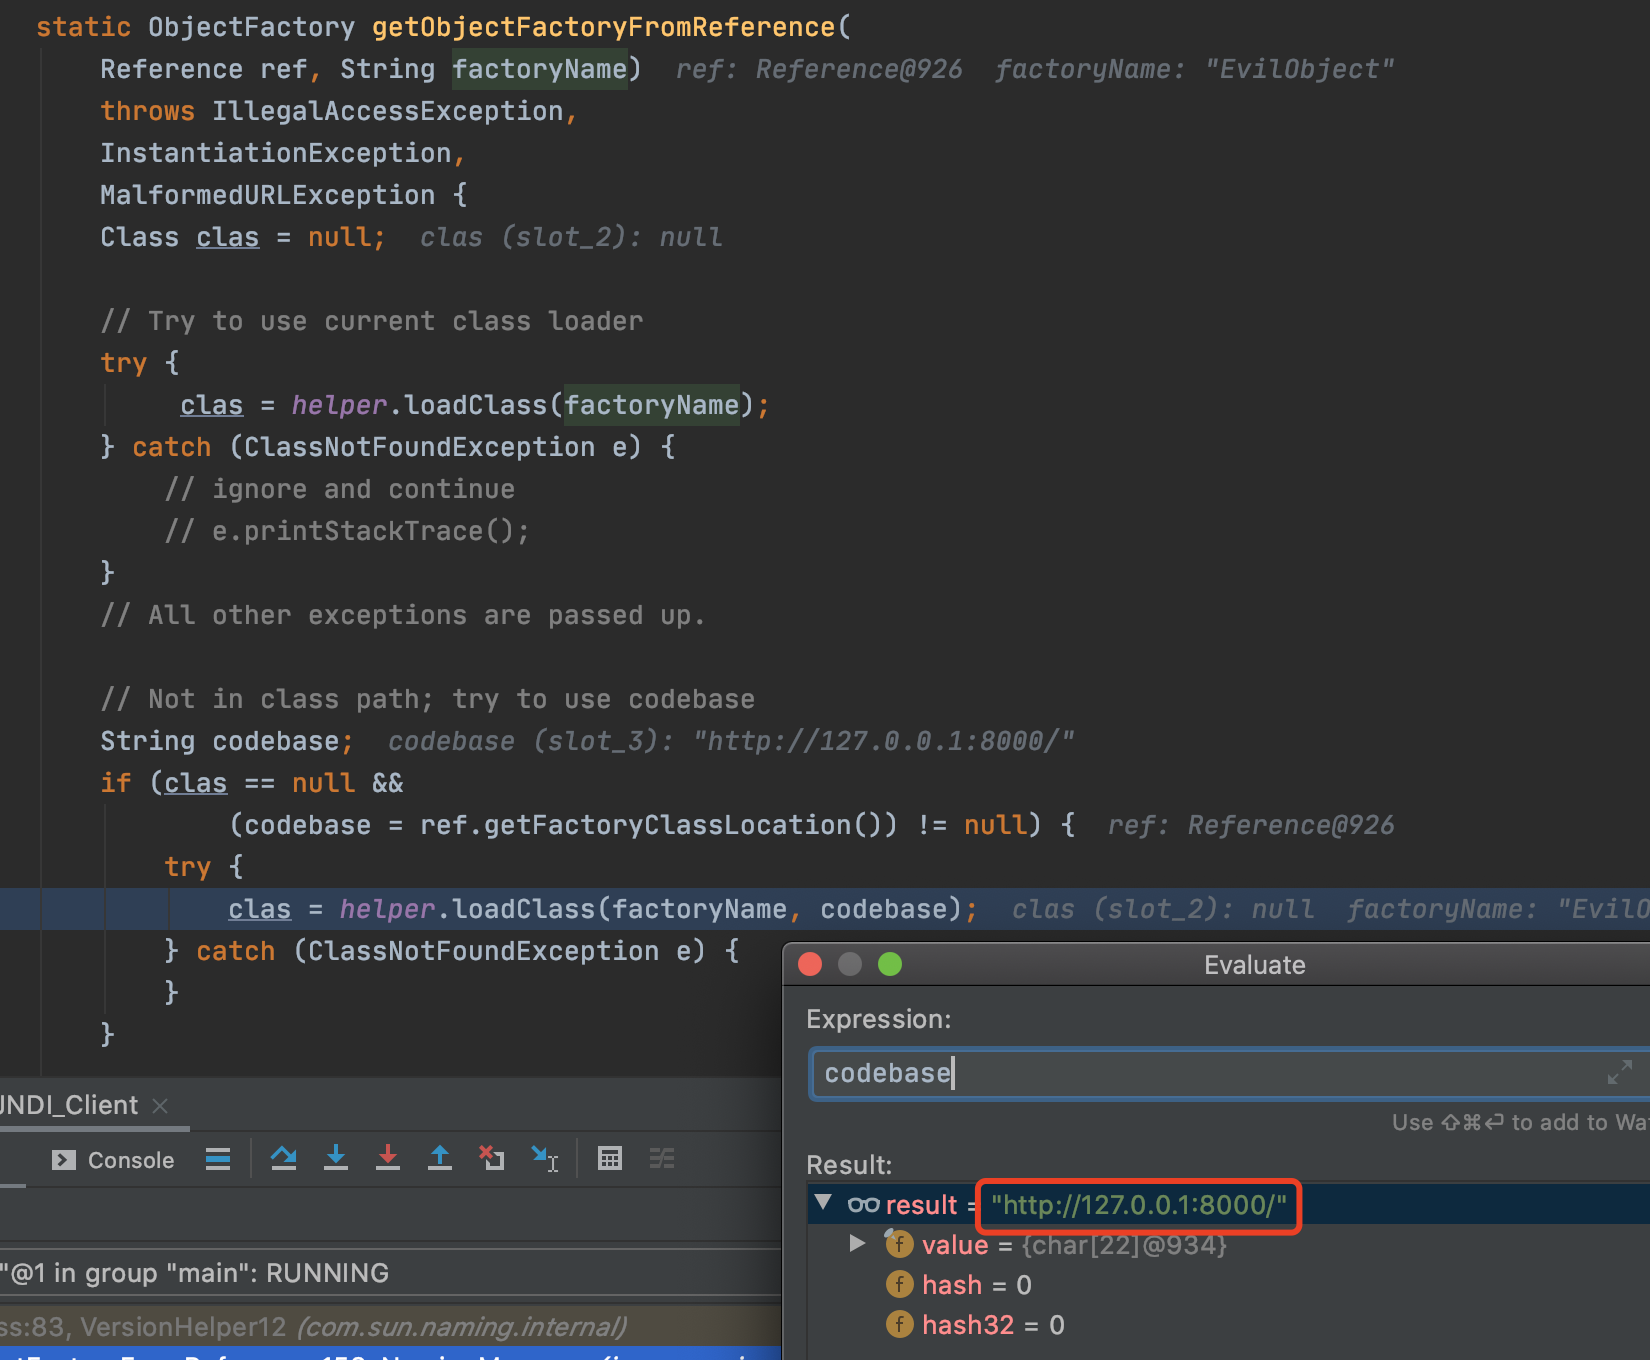Image resolution: width=1650 pixels, height=1360 pixels.
Task: Click the Run to Cursor icon
Action: [544, 1159]
